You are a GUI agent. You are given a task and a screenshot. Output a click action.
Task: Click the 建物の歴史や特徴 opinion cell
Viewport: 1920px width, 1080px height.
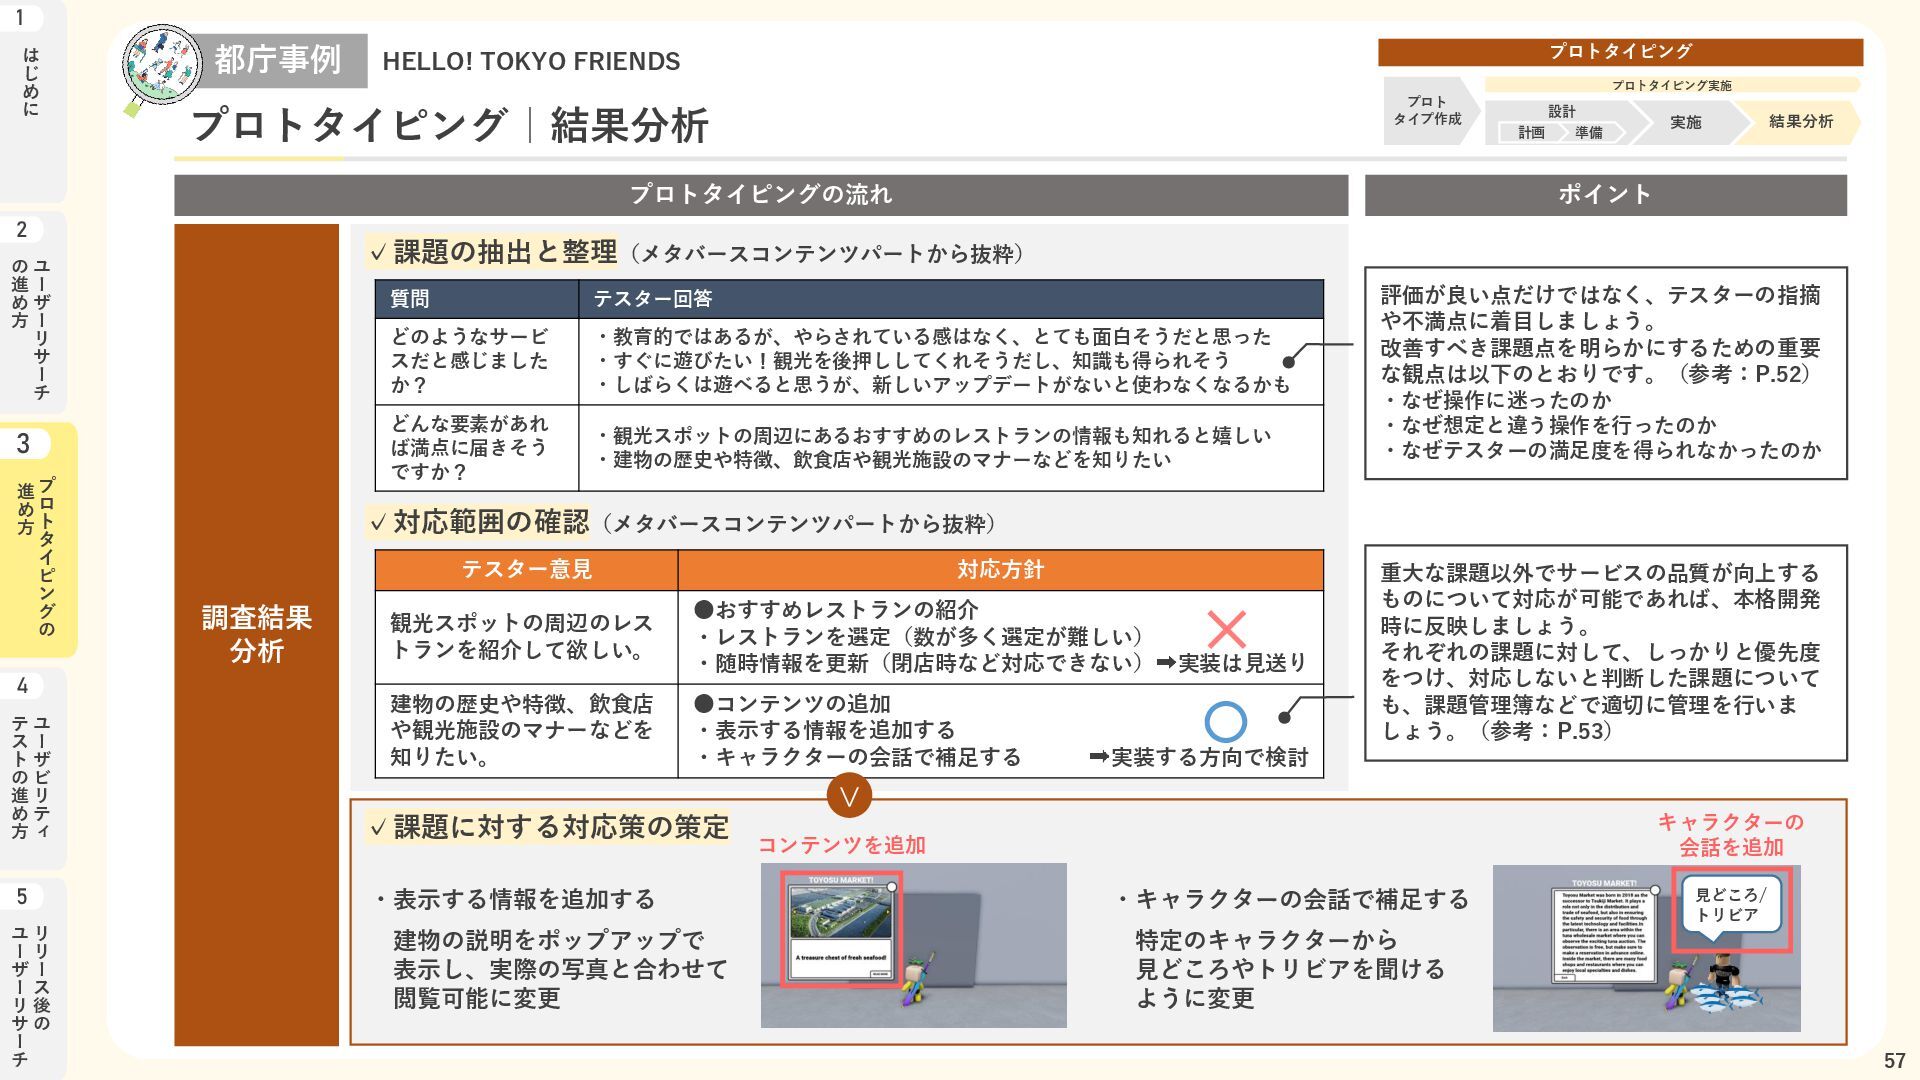(x=527, y=731)
